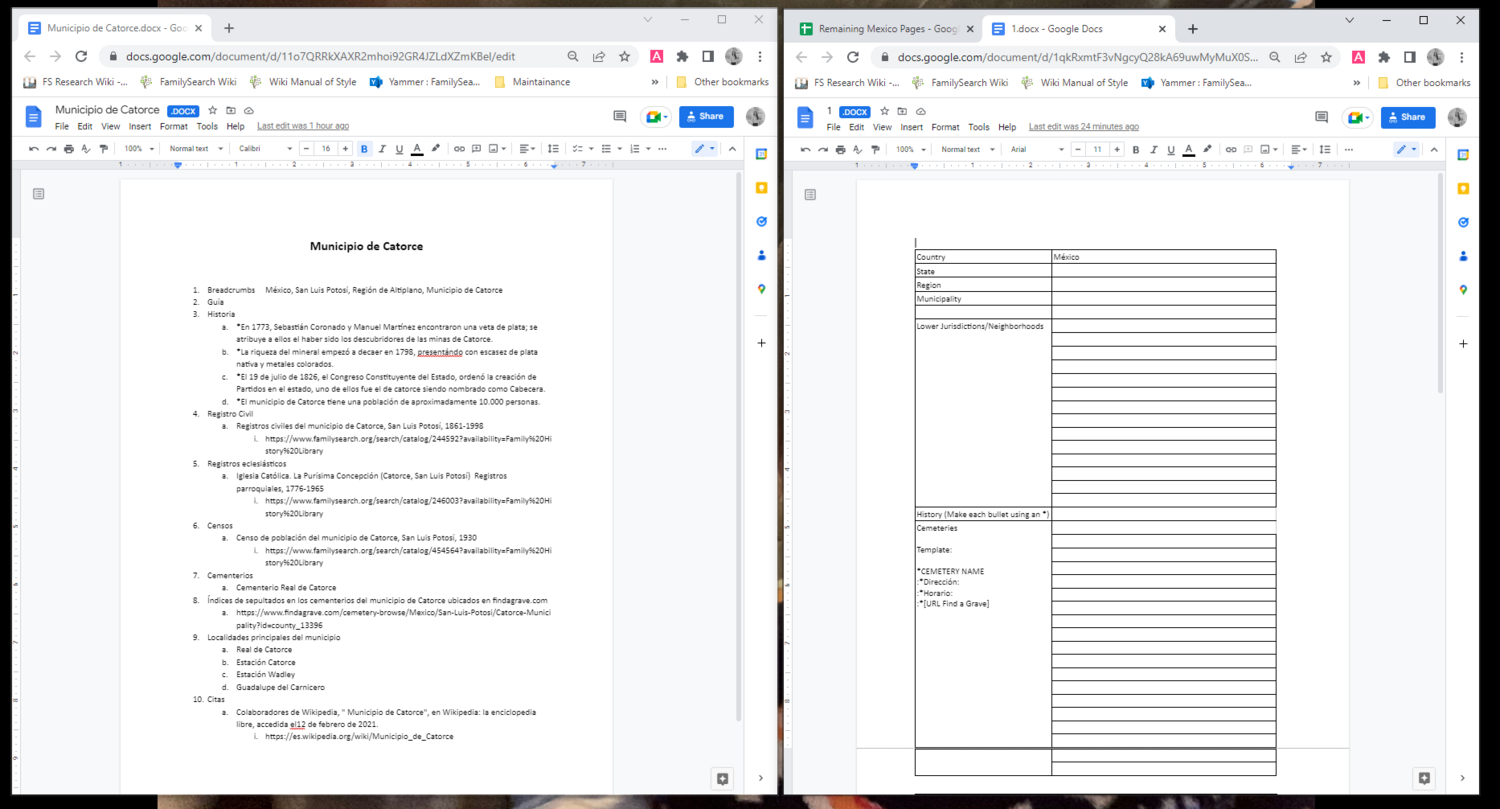Image resolution: width=1500 pixels, height=809 pixels.
Task: Toggle underline in the right document
Action: pyautogui.click(x=1170, y=148)
